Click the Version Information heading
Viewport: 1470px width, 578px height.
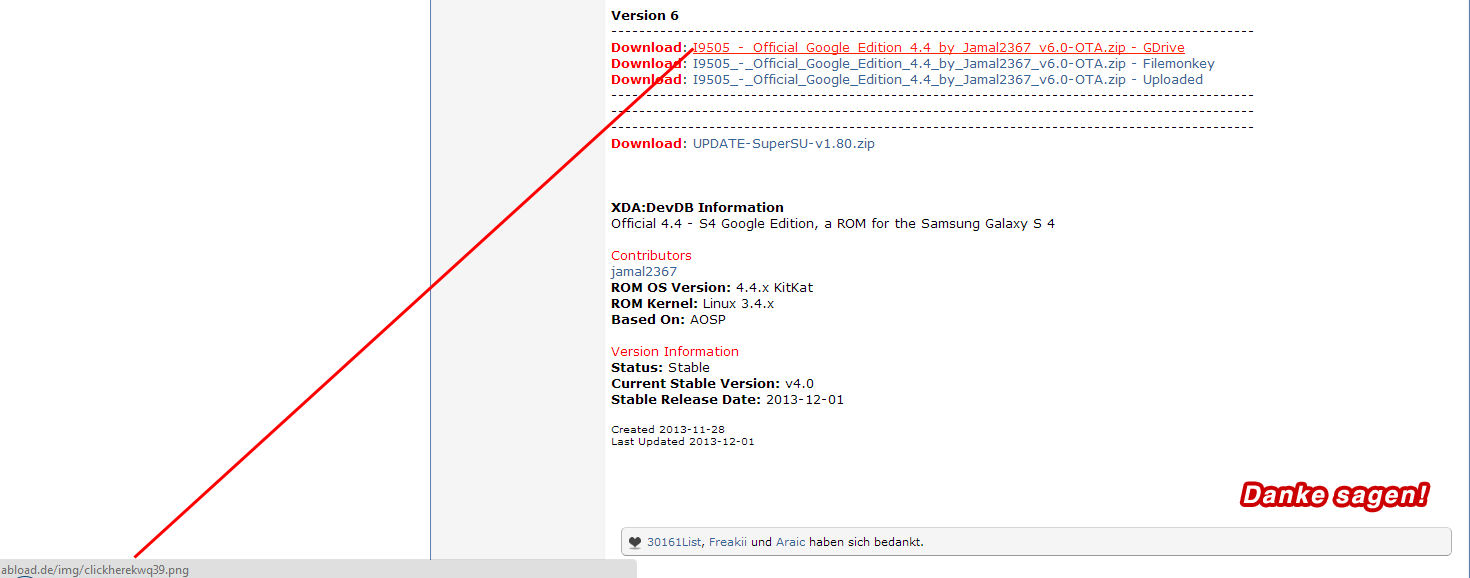pos(675,352)
